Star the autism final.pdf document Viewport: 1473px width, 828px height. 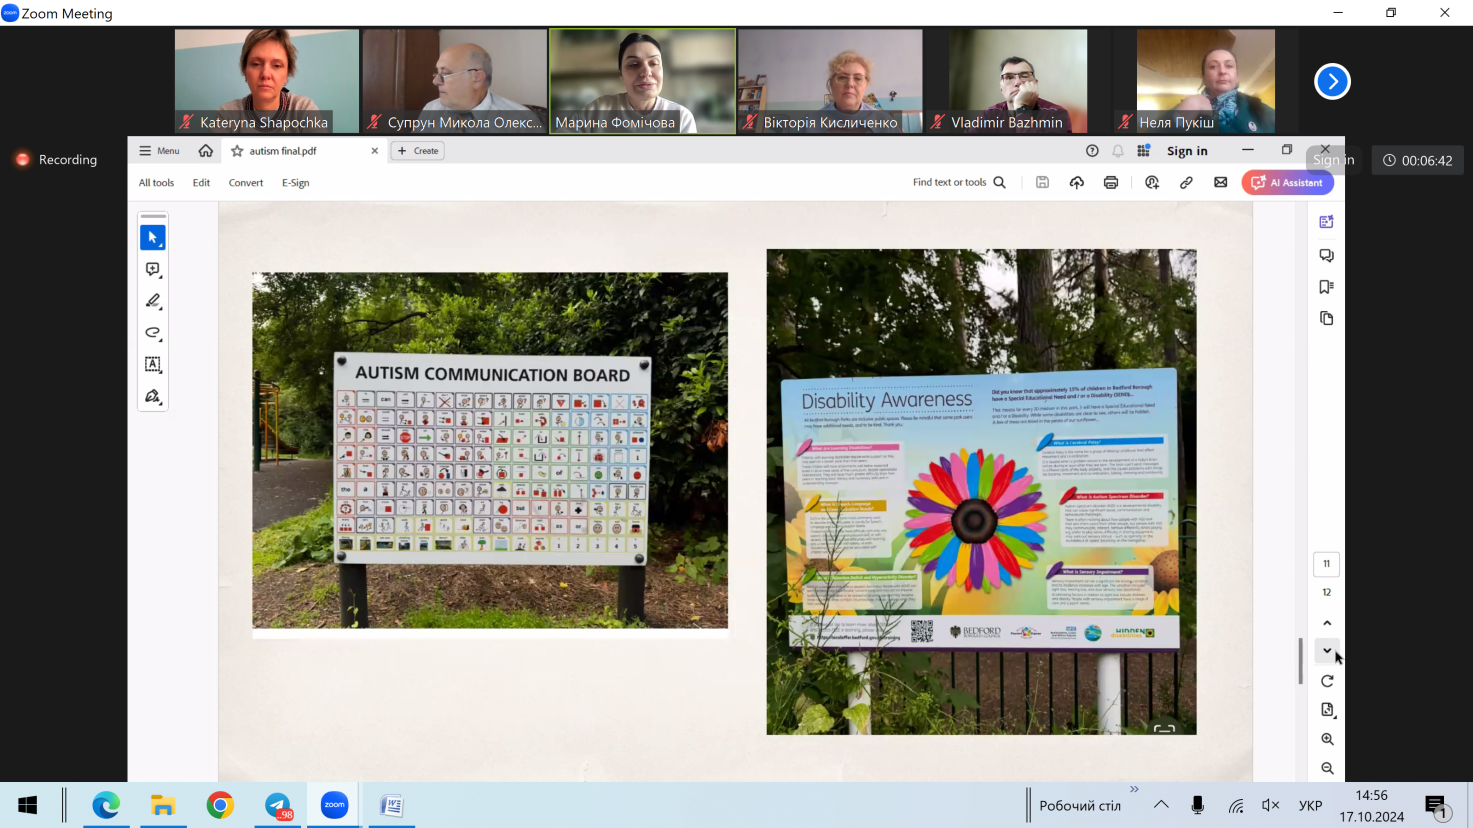click(237, 151)
